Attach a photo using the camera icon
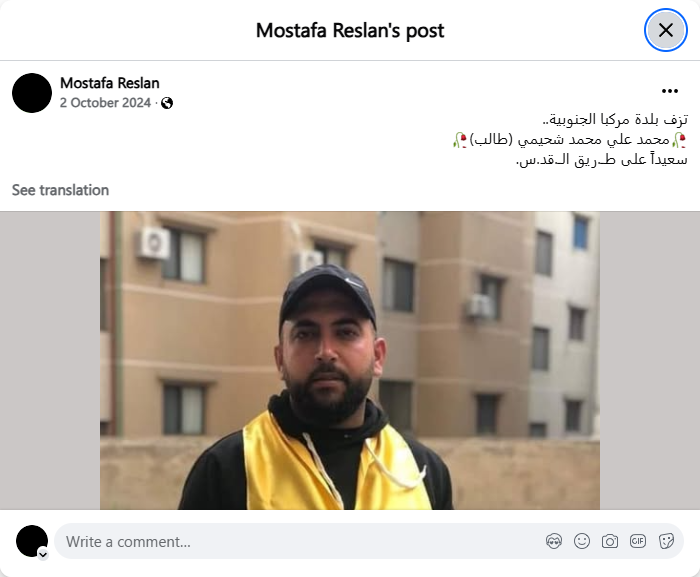This screenshot has height=577, width=700. click(610, 541)
